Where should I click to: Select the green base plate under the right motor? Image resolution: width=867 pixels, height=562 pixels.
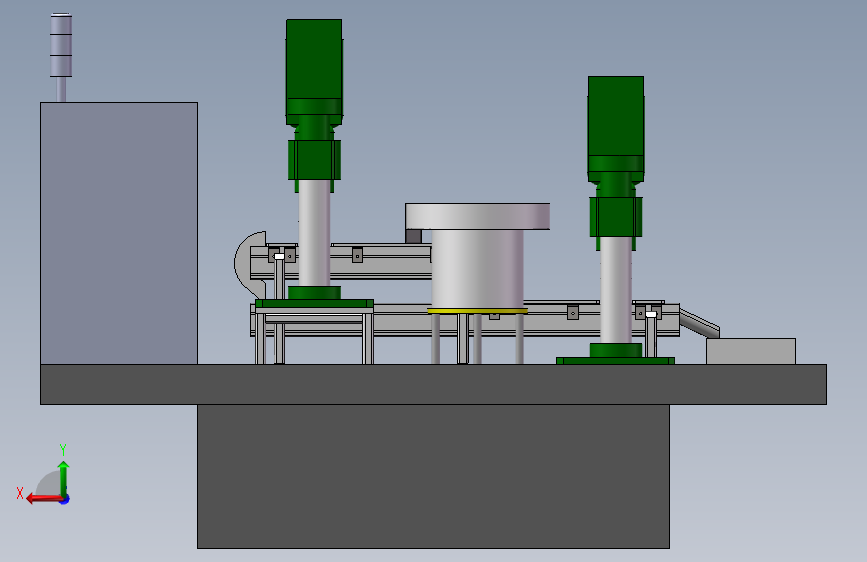(x=615, y=361)
